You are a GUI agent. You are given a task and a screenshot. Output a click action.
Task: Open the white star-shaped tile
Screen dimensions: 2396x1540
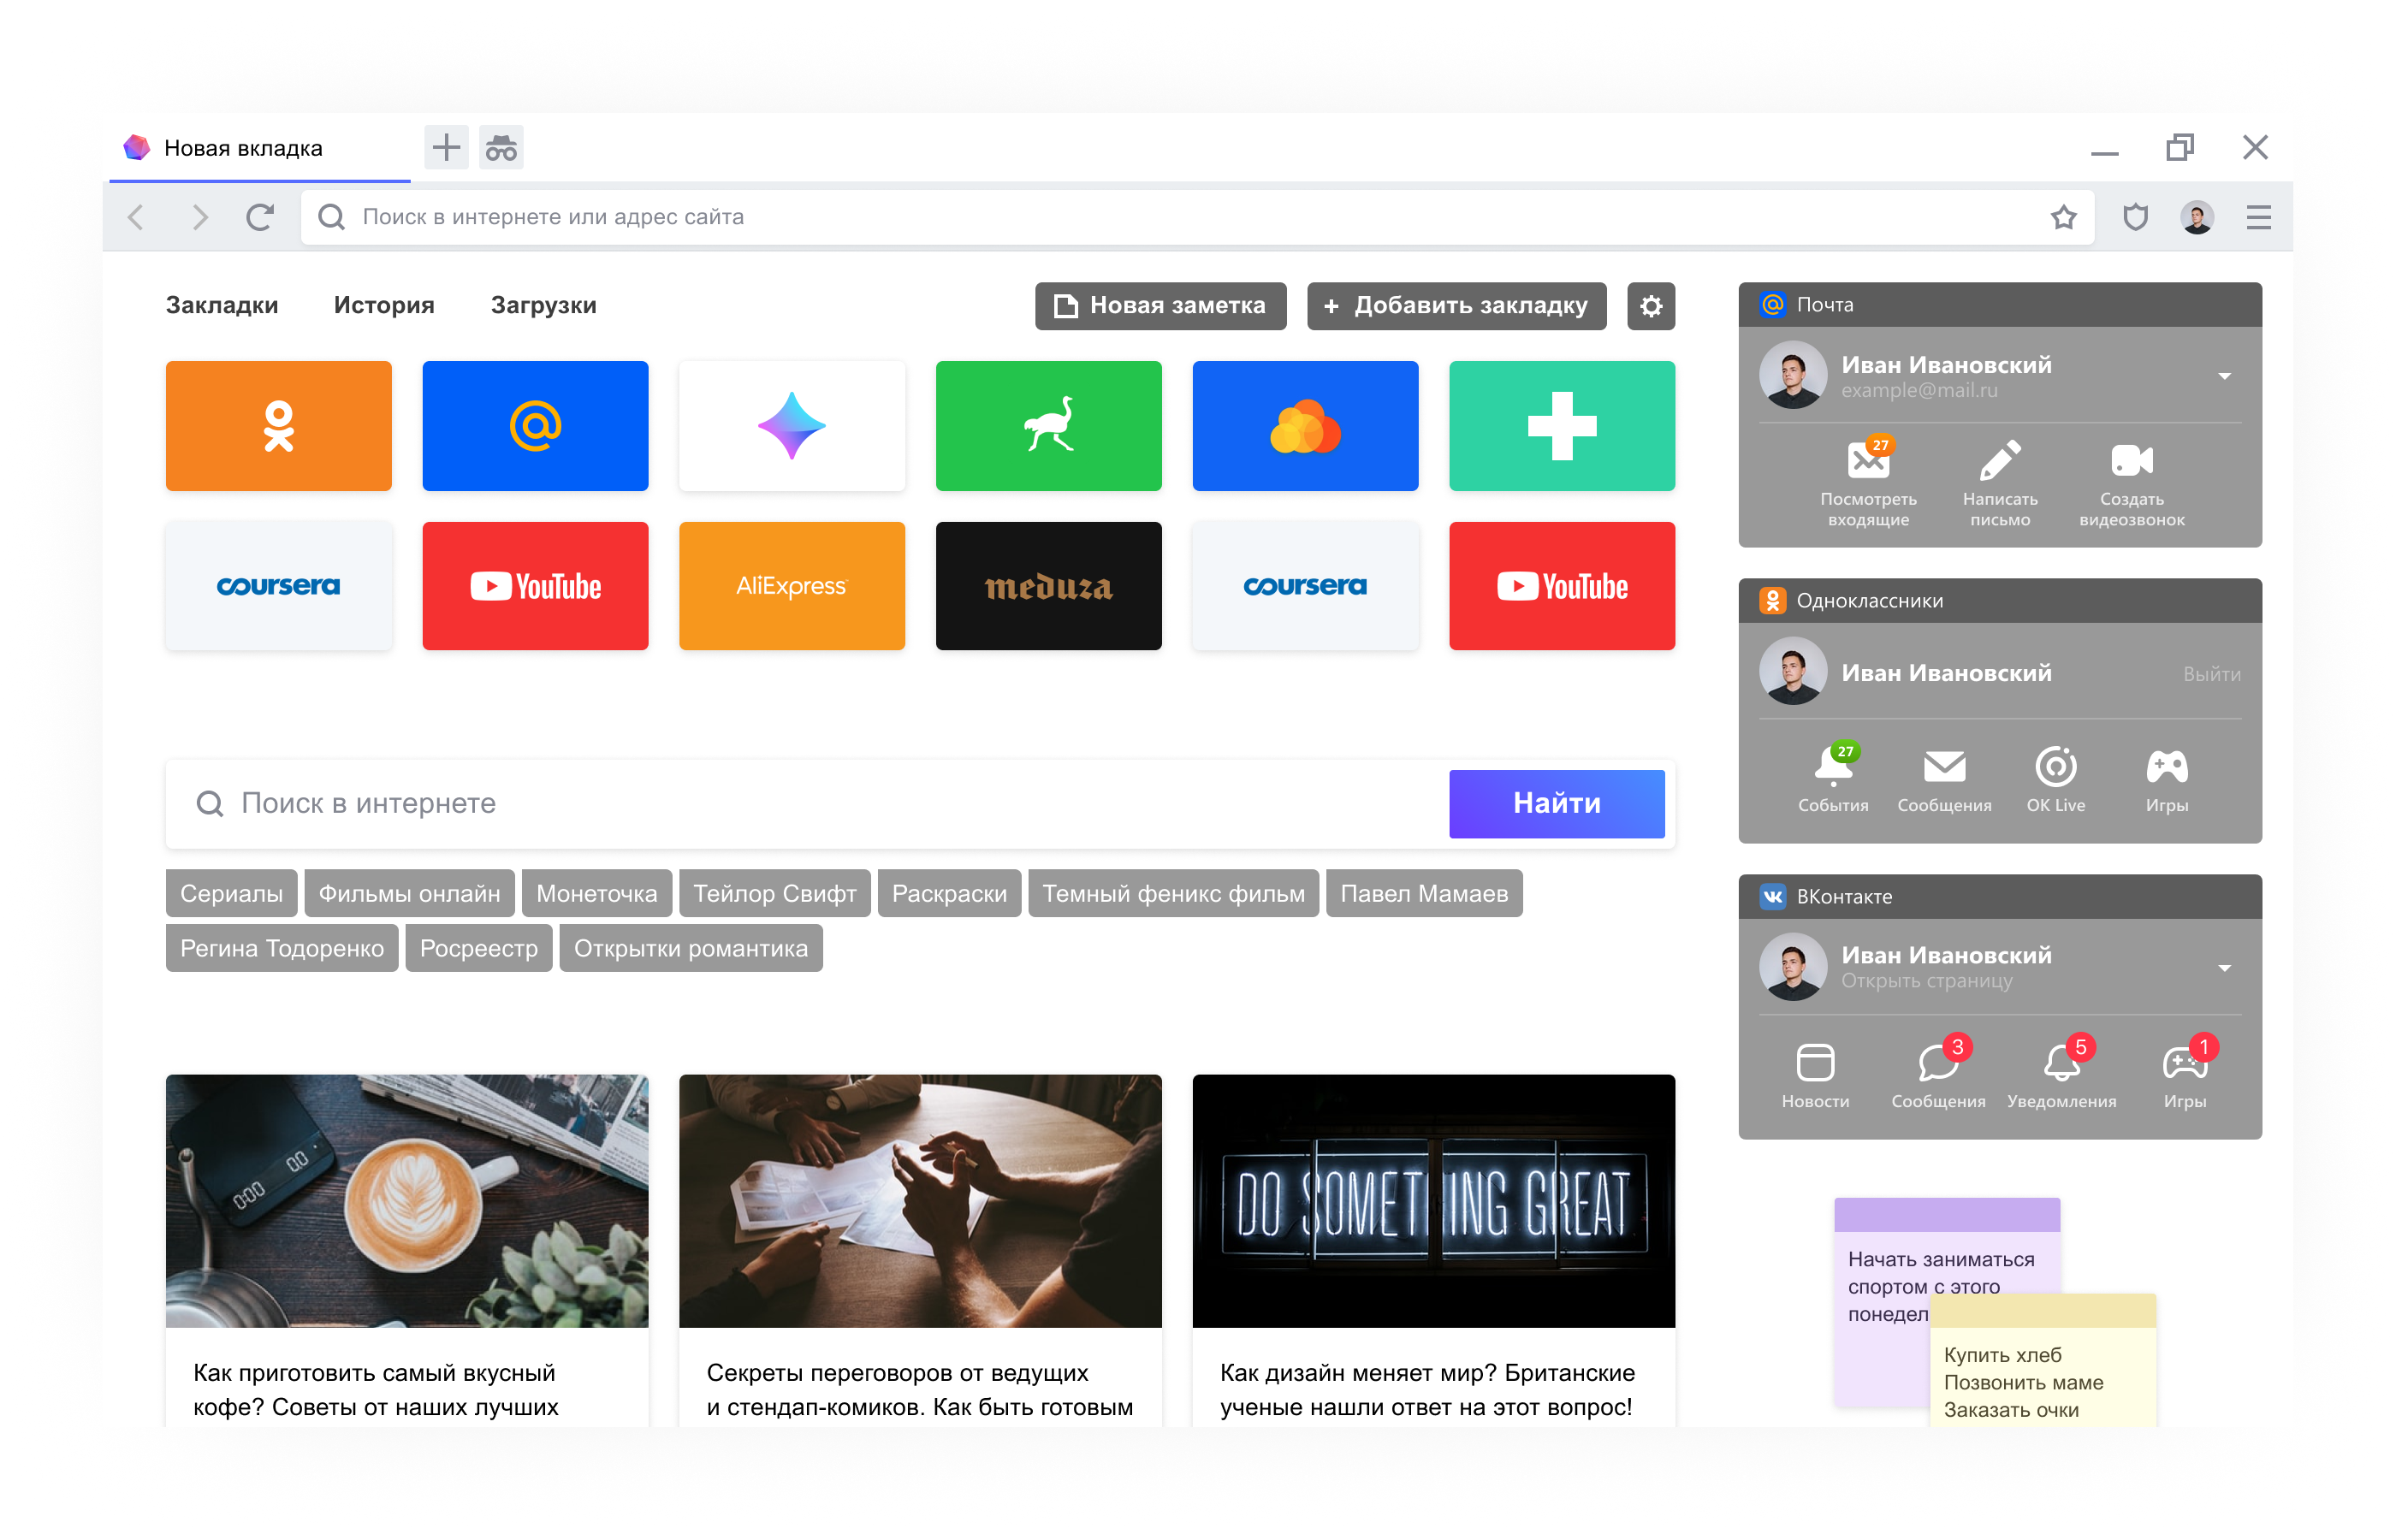(791, 426)
